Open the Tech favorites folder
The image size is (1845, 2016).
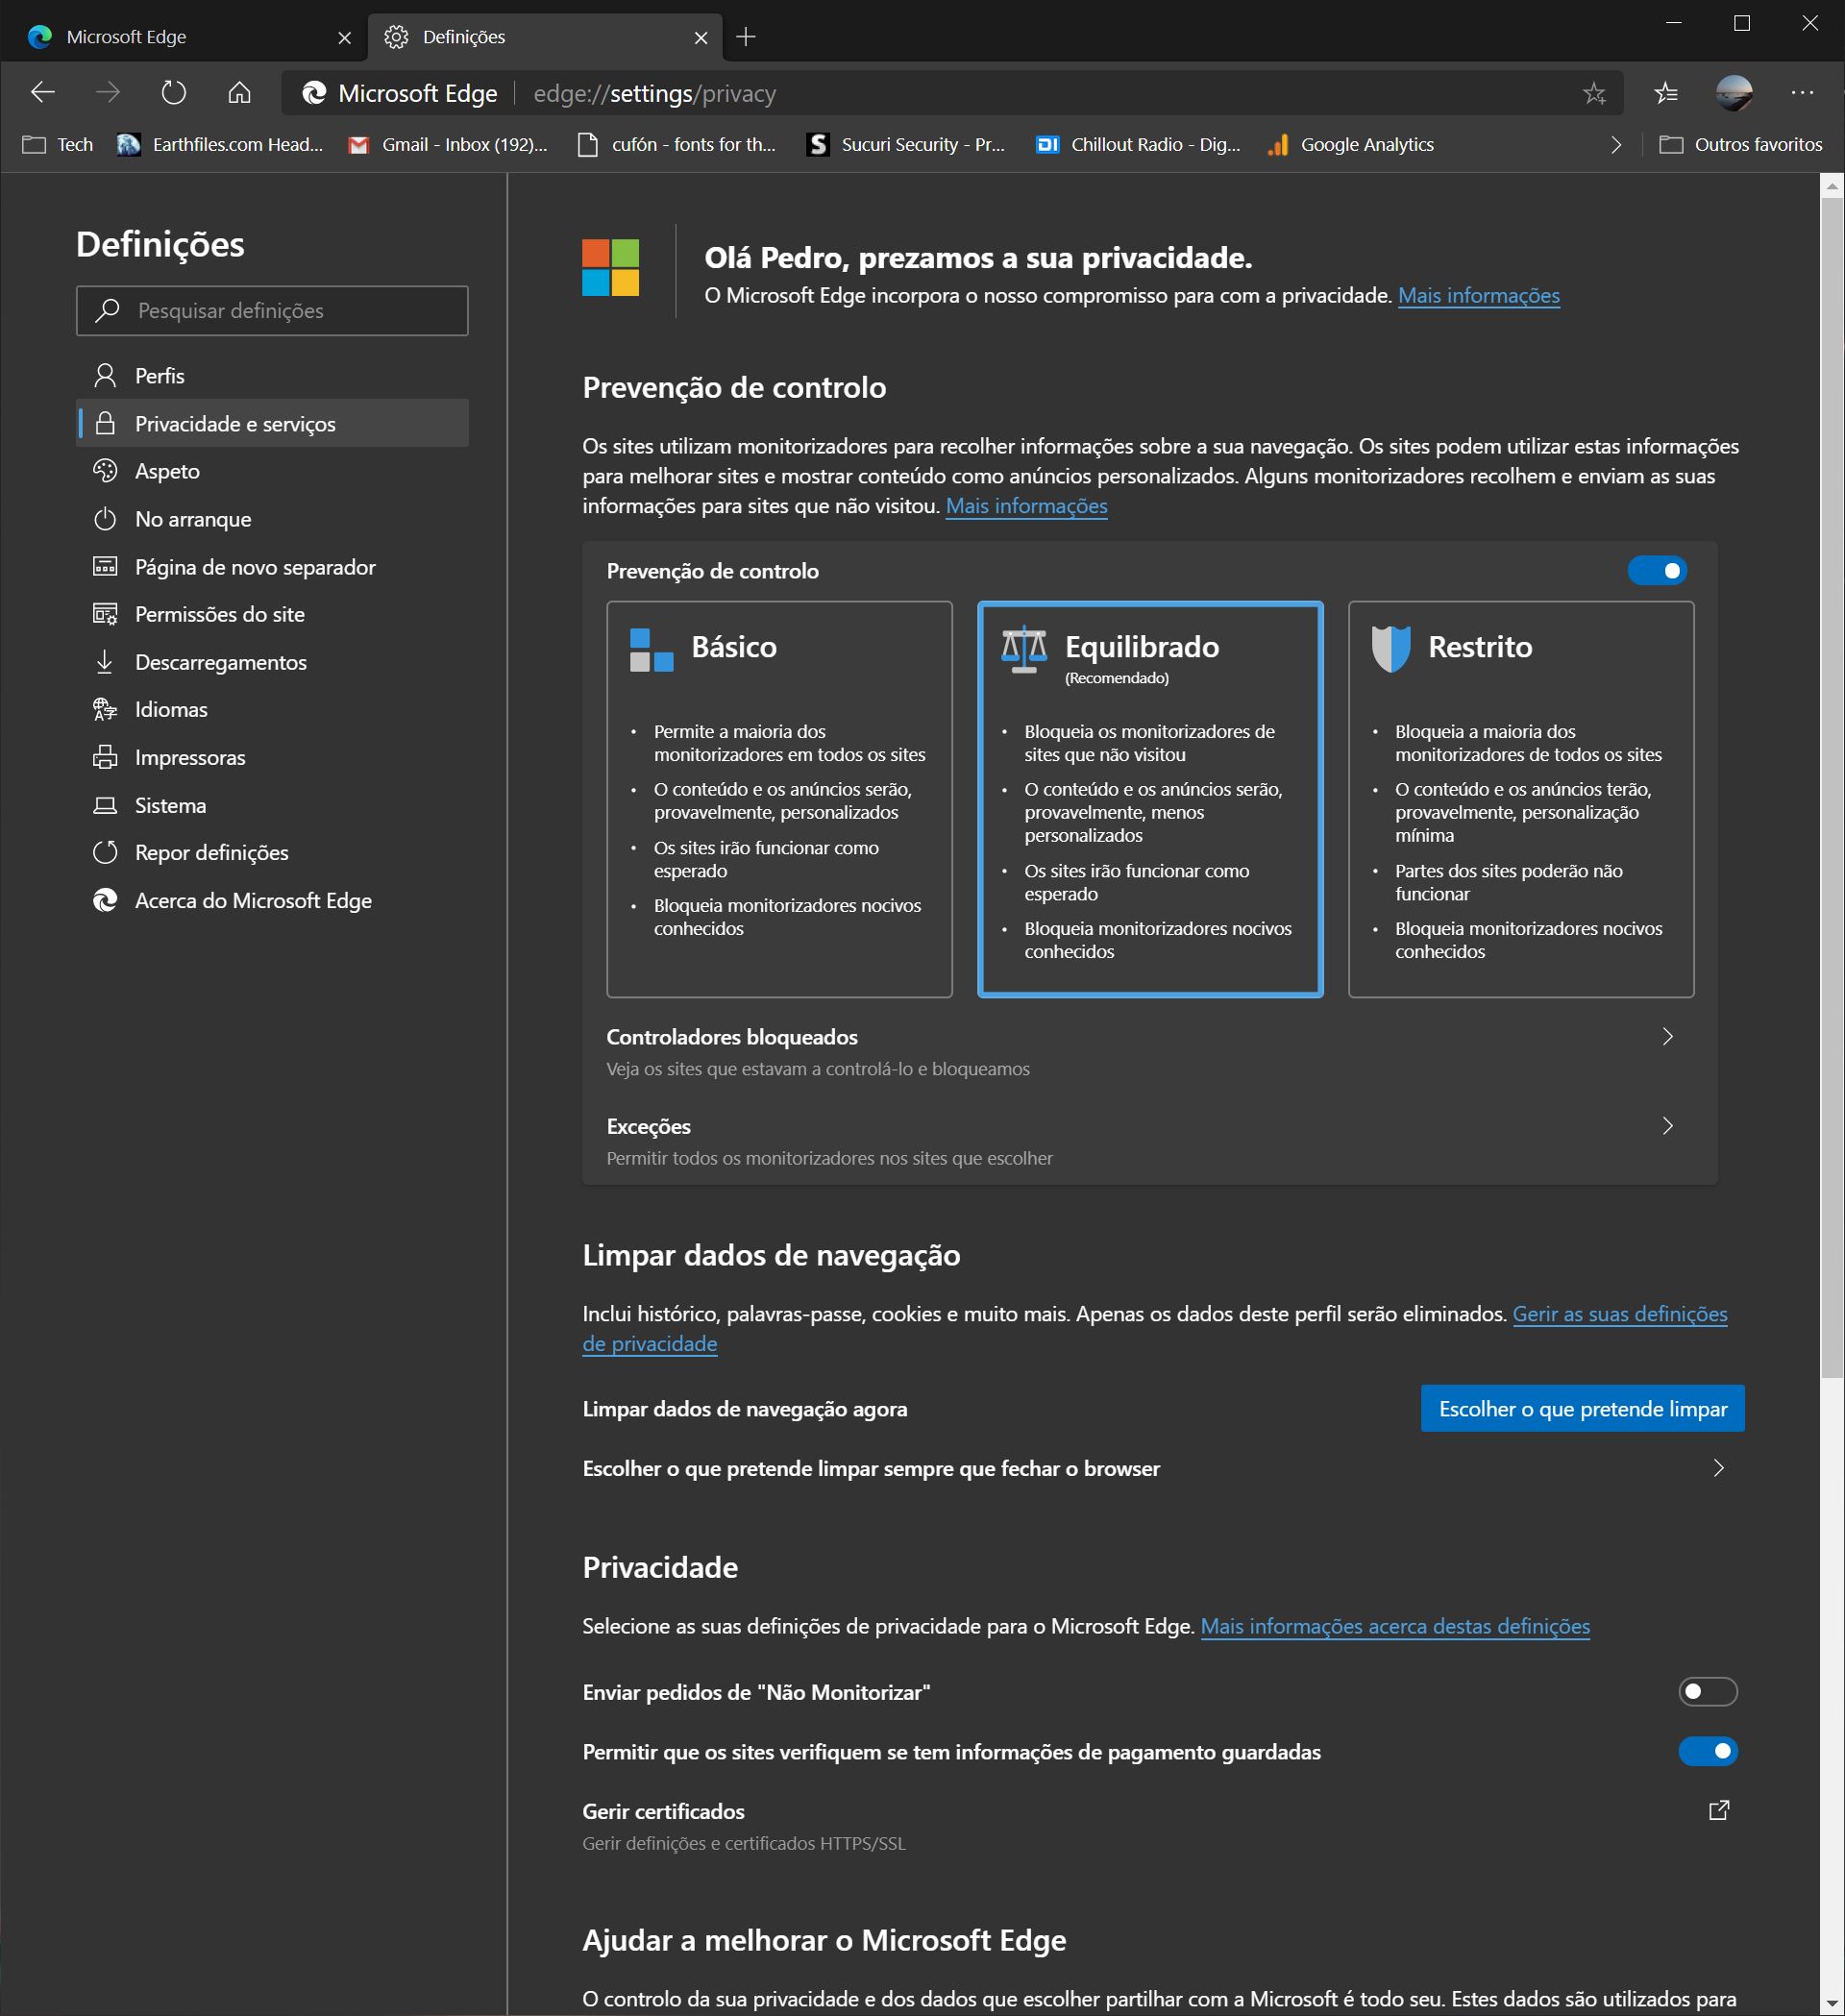[x=58, y=145]
